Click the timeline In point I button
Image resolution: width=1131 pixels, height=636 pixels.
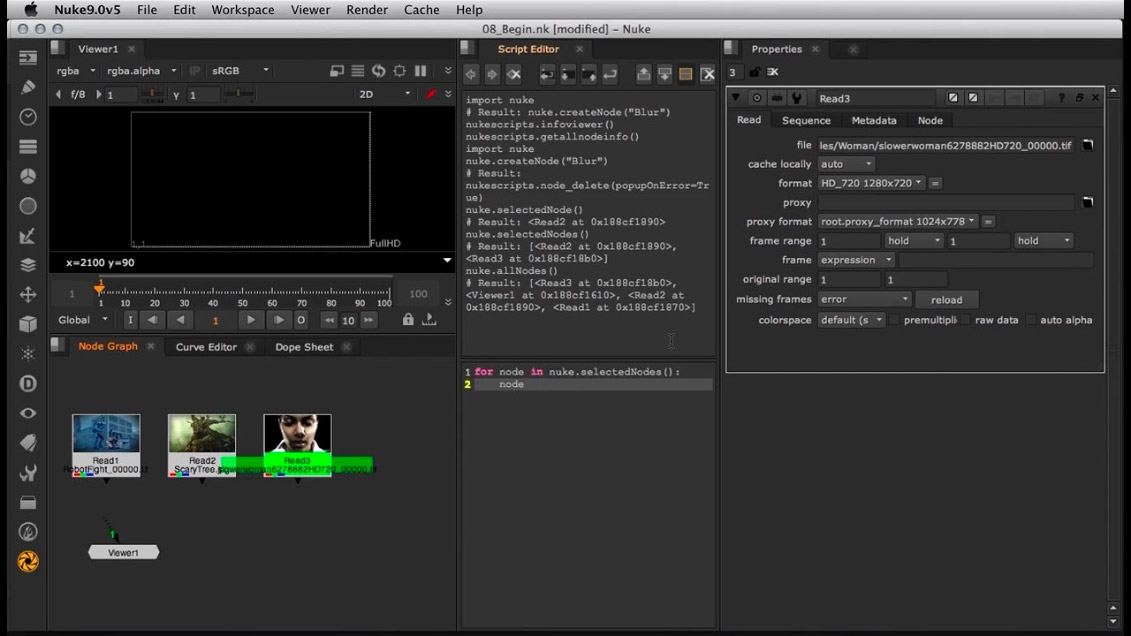130,319
